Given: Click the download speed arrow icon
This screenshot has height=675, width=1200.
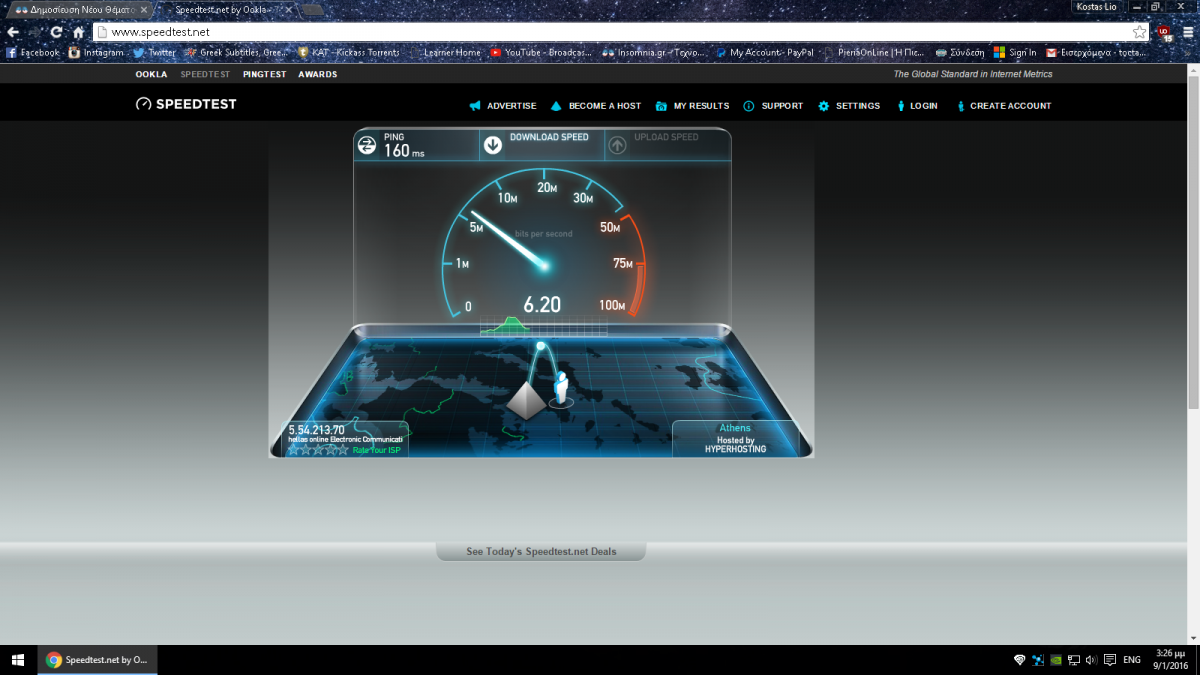Looking at the screenshot, I should (x=492, y=146).
